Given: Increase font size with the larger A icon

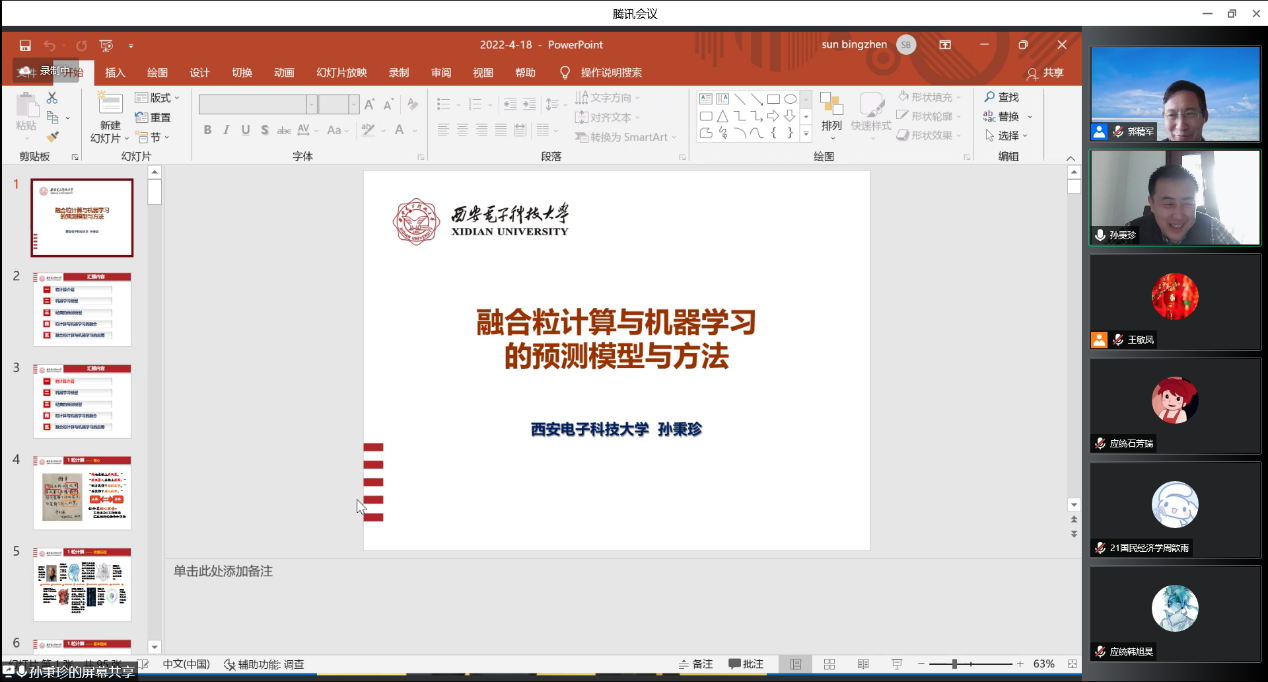Looking at the screenshot, I should click(369, 104).
